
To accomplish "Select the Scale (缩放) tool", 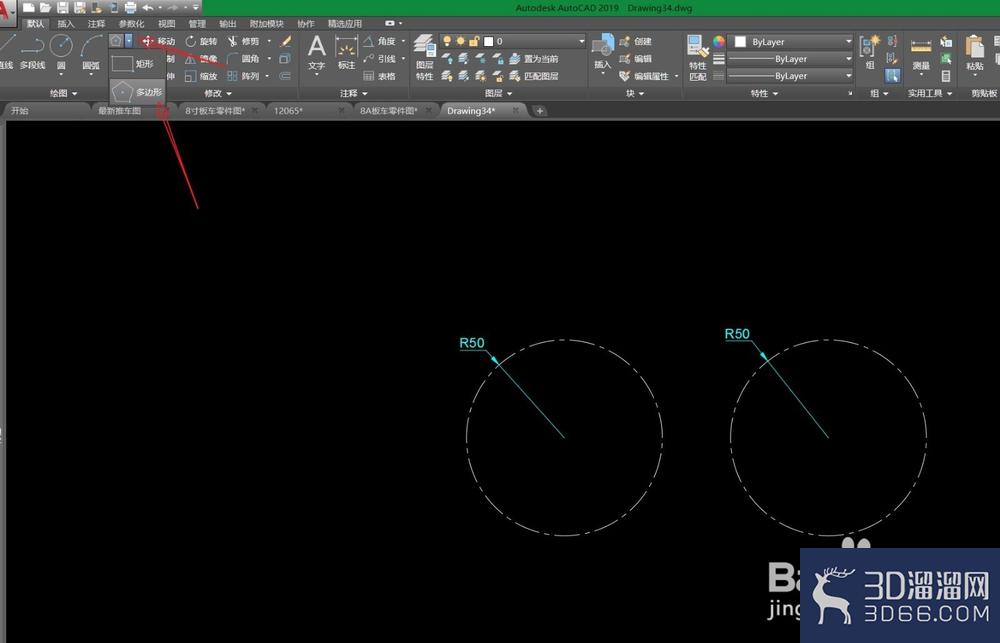I will coord(201,76).
